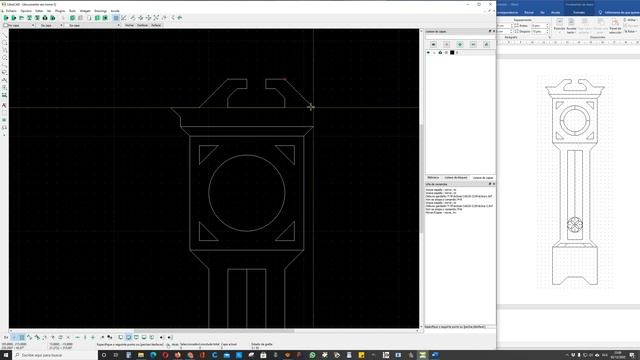
Task: Click the Zoom Panning hand icon
Action: point(180,18)
